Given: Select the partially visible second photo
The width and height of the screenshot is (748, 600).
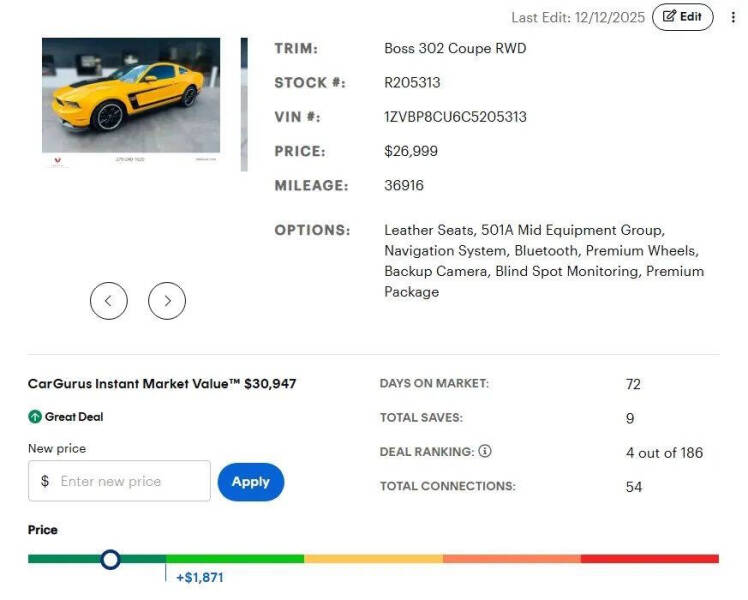Looking at the screenshot, I should click(244, 103).
